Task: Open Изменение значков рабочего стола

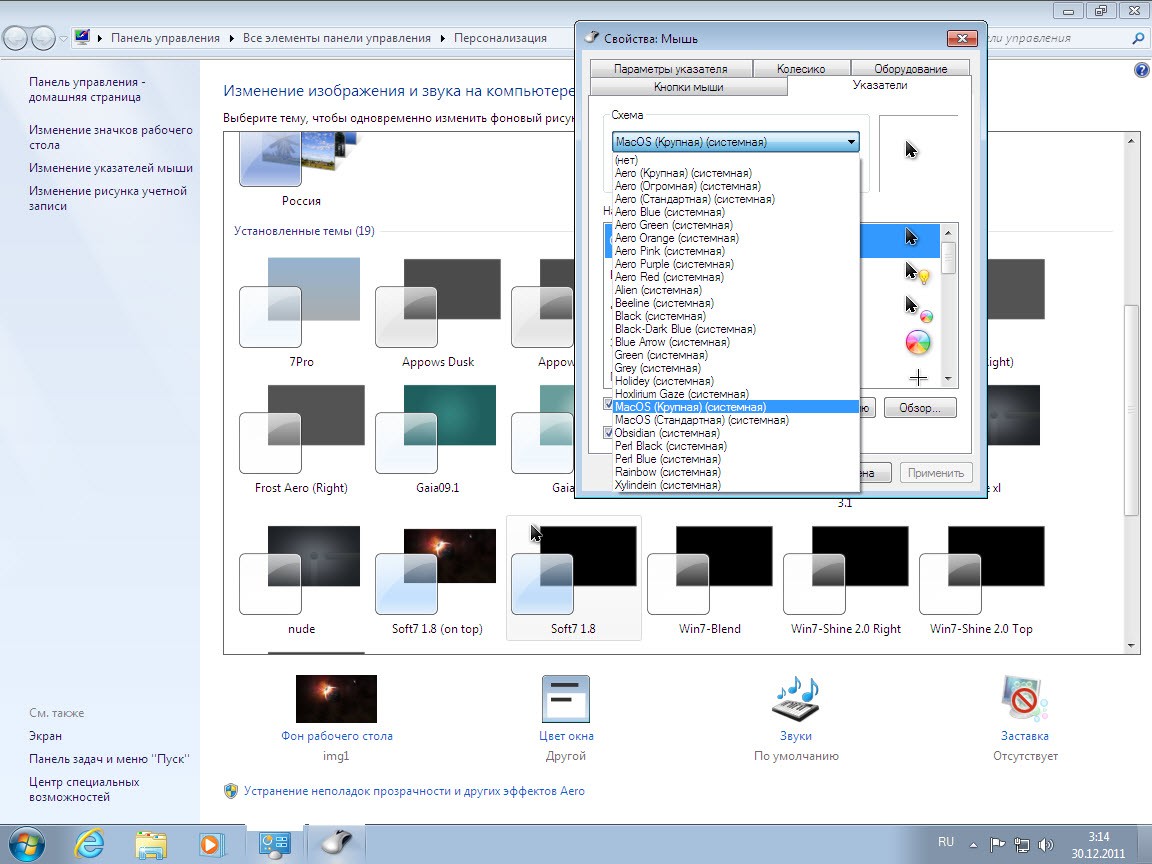Action: 111,137
